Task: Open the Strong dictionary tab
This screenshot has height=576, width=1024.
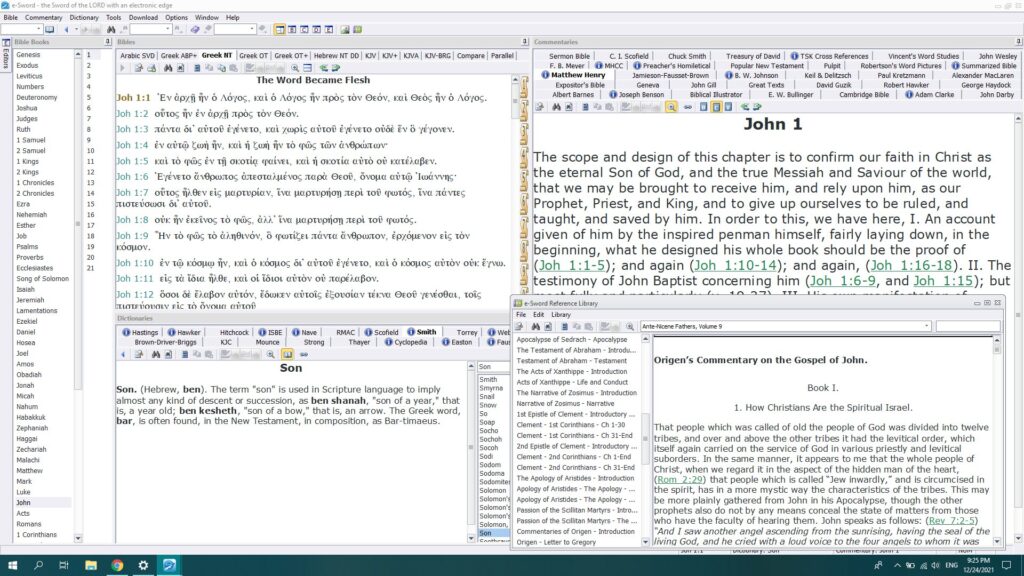Action: click(314, 342)
